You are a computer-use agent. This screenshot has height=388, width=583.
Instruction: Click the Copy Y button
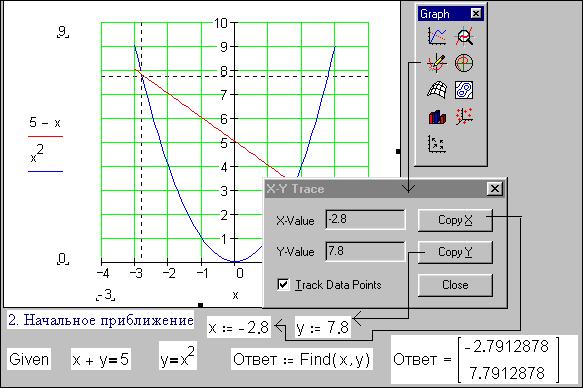click(455, 252)
